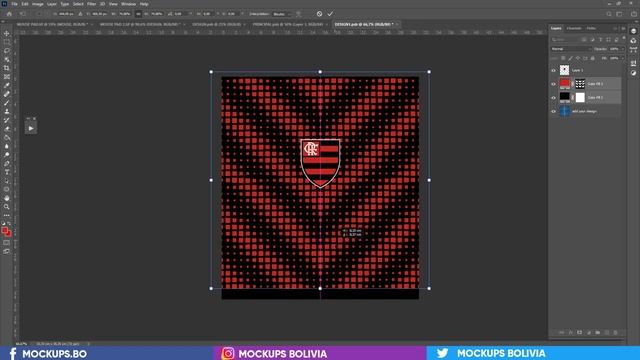Screen dimensions: 640x360
Task: Select the Hand tool
Action: coord(7,198)
